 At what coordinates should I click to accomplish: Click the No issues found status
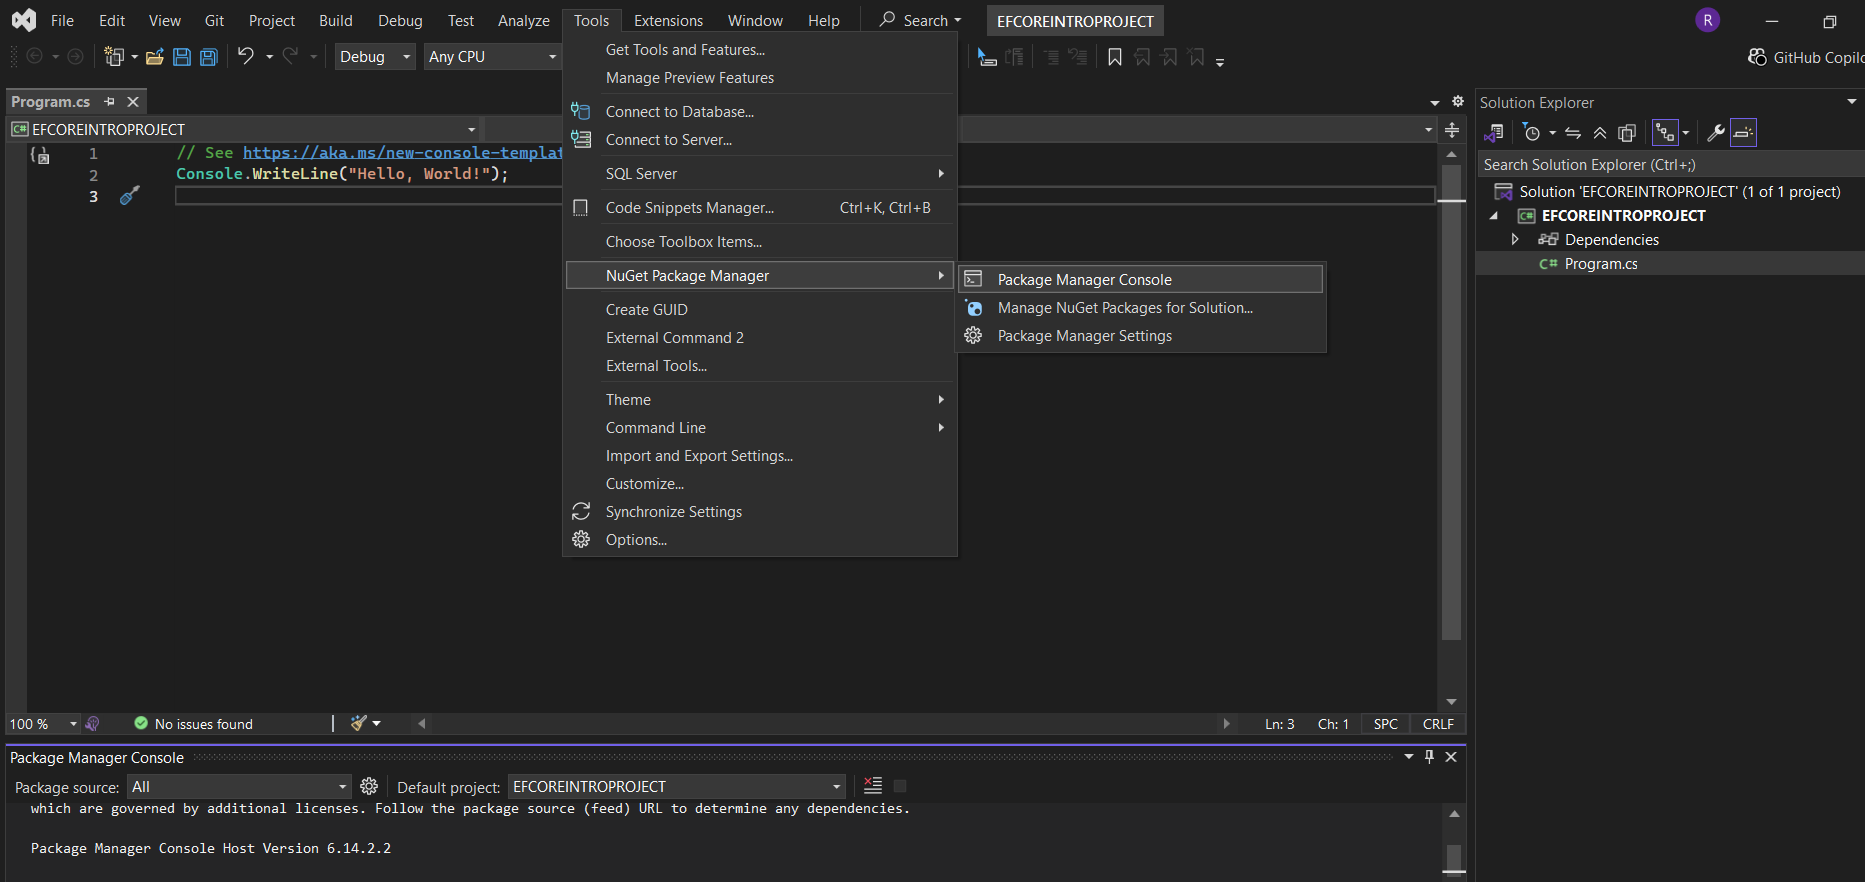(x=203, y=724)
